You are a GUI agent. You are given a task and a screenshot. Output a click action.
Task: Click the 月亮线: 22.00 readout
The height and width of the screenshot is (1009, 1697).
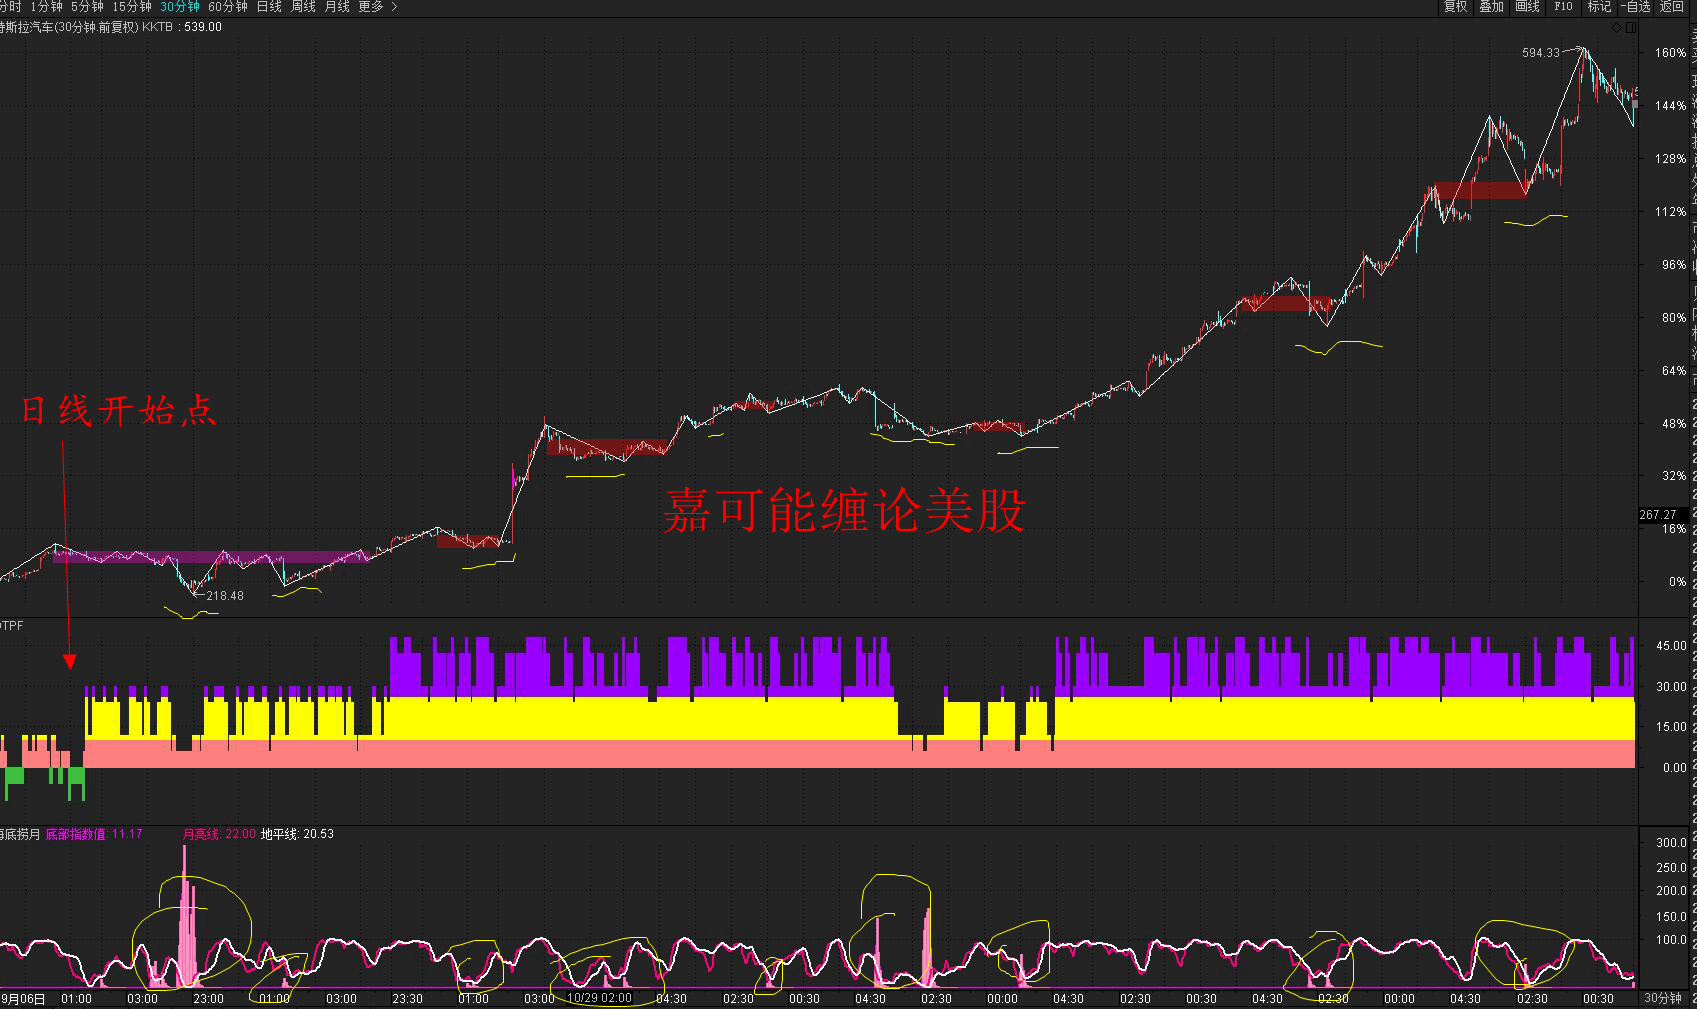pyautogui.click(x=219, y=834)
